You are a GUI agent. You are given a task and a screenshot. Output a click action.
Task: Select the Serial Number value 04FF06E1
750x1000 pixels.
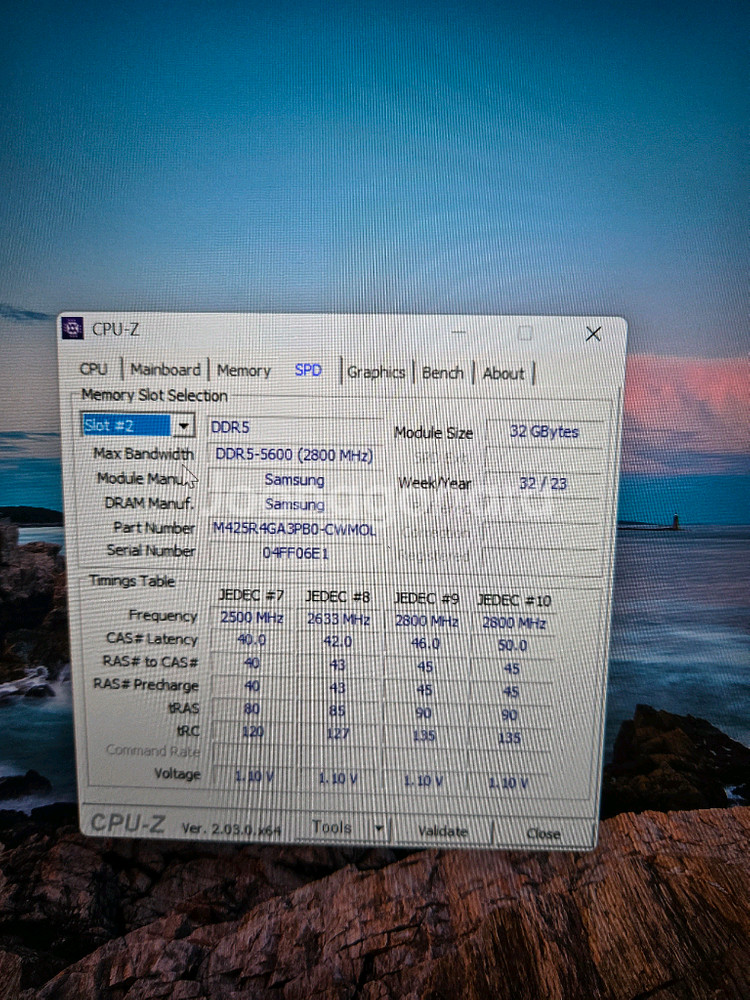[x=294, y=552]
